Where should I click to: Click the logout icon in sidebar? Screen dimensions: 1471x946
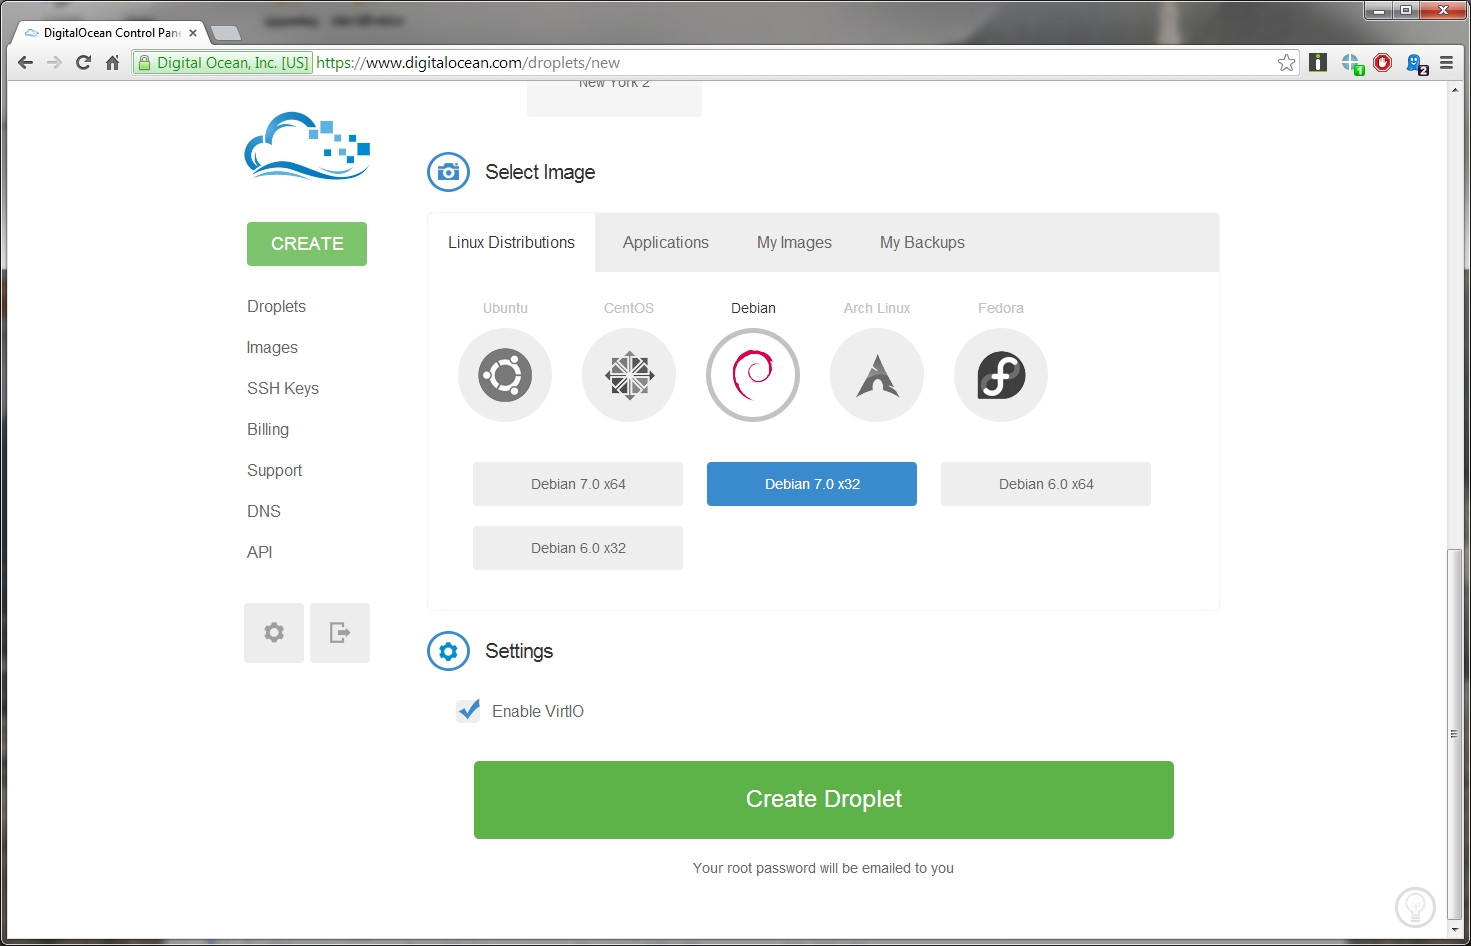340,633
